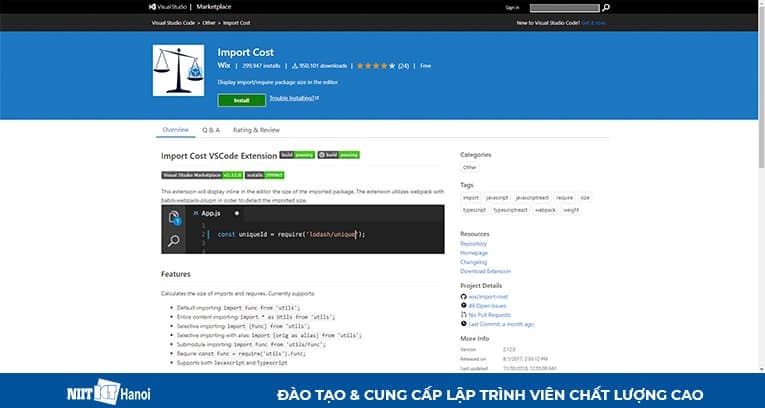
Task: Click the (24) review count
Action: 403,66
